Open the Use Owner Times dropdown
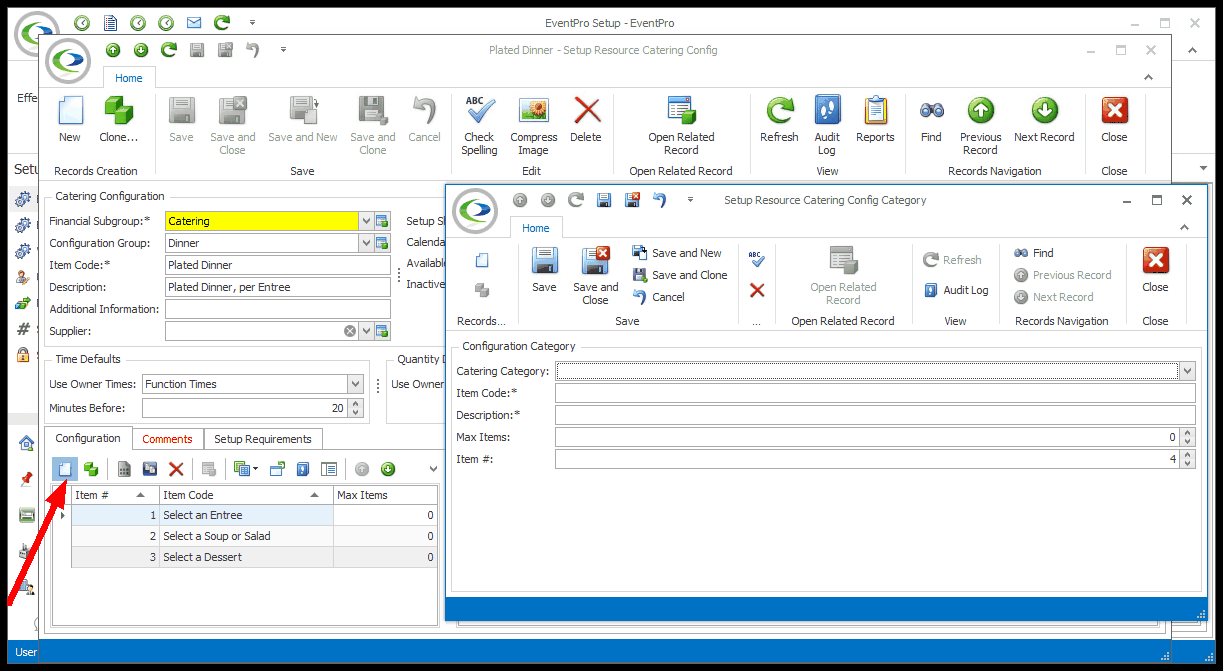Screen dimensions: 1223x671 [x=355, y=384]
